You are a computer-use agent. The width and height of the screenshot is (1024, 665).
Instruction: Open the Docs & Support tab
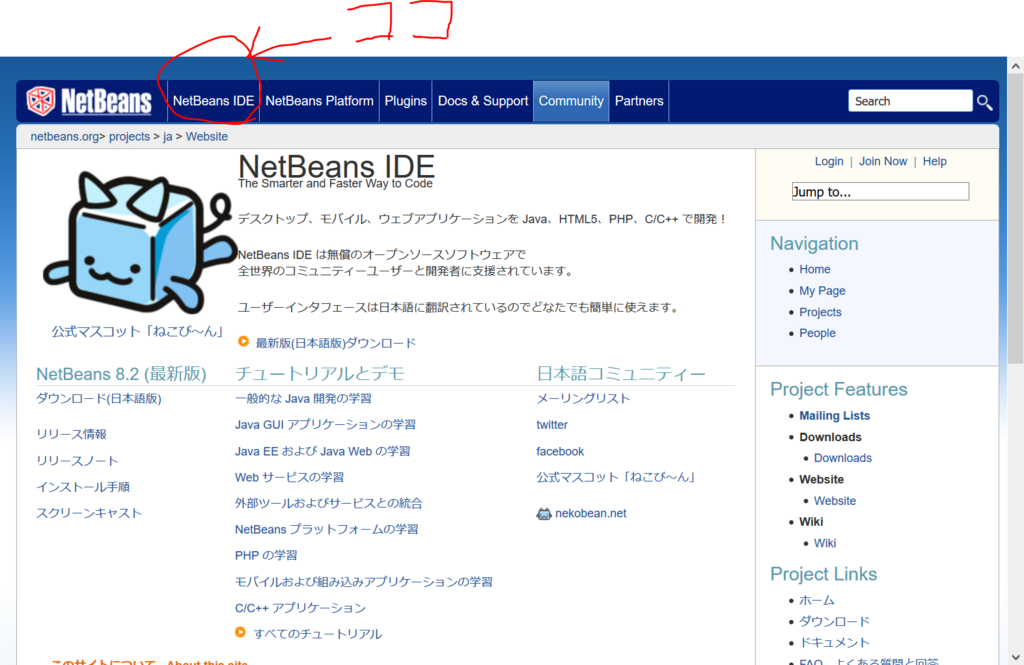[x=483, y=101]
